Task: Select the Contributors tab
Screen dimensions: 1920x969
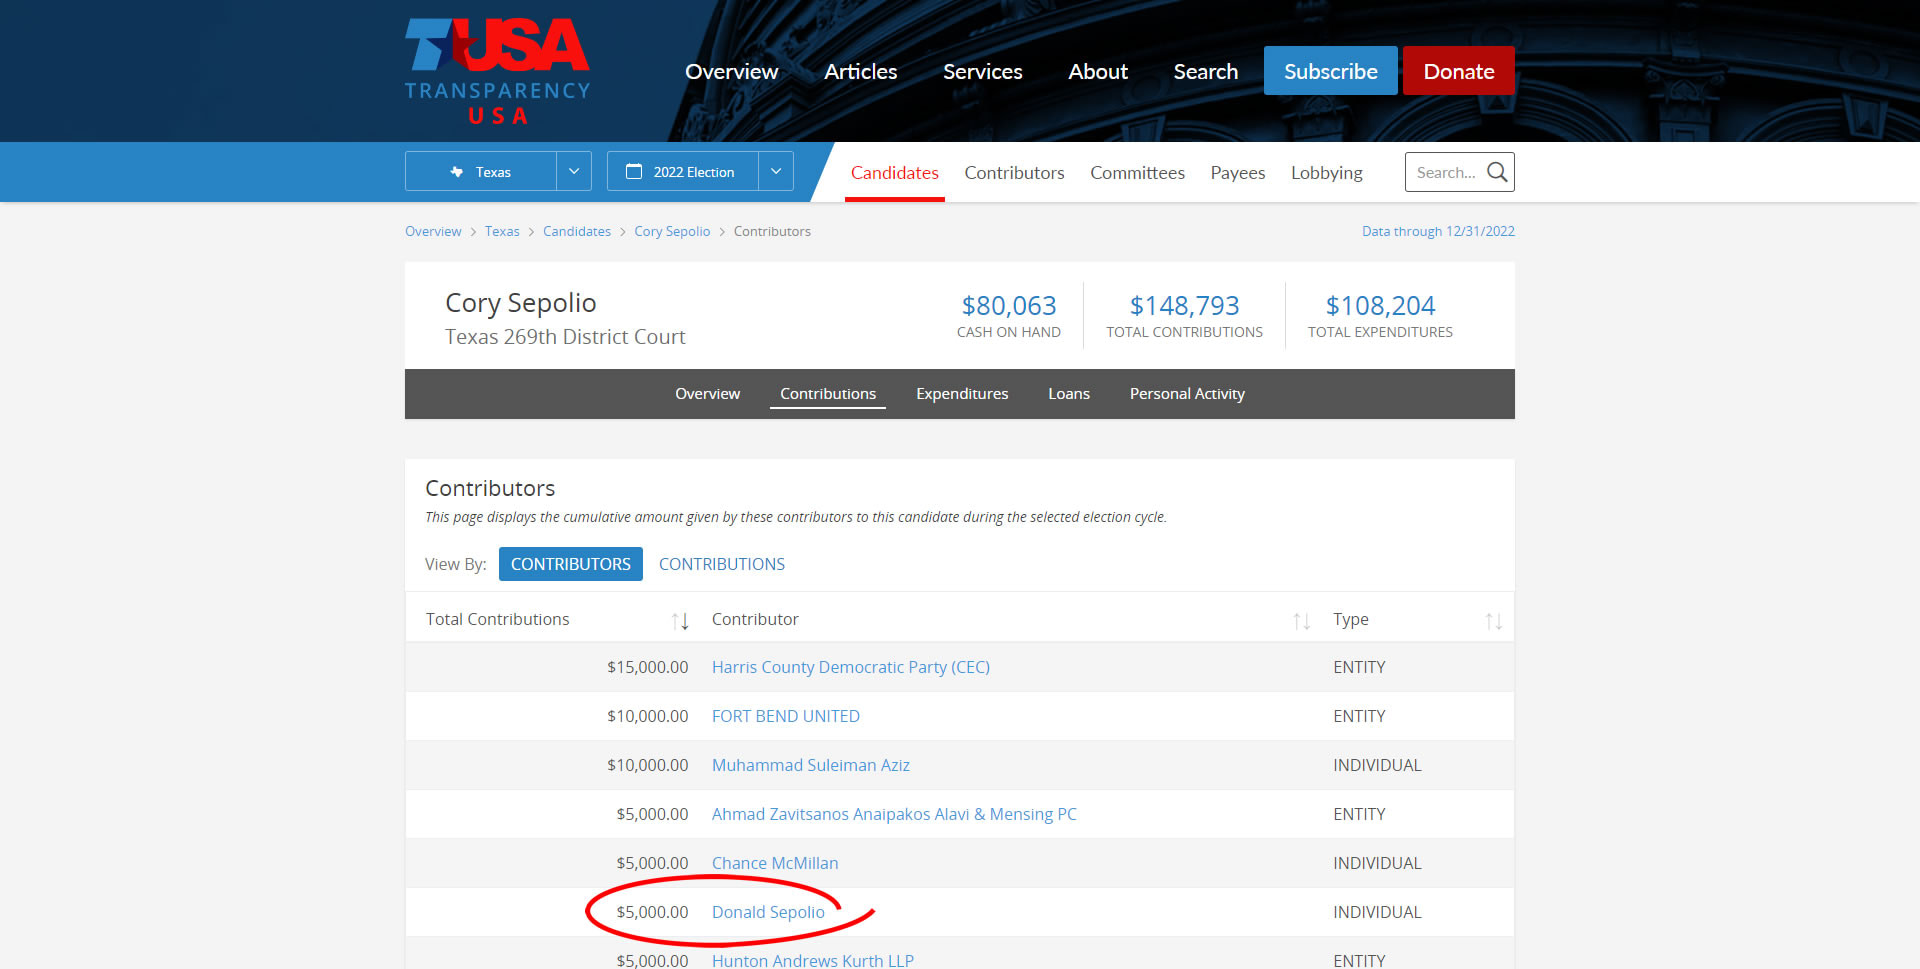Action: pyautogui.click(x=1014, y=172)
